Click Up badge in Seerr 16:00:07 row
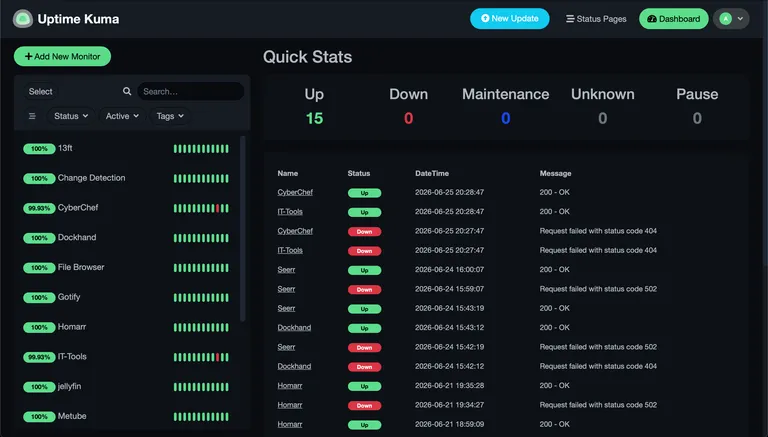Viewport: 768px width, 437px height. [364, 270]
